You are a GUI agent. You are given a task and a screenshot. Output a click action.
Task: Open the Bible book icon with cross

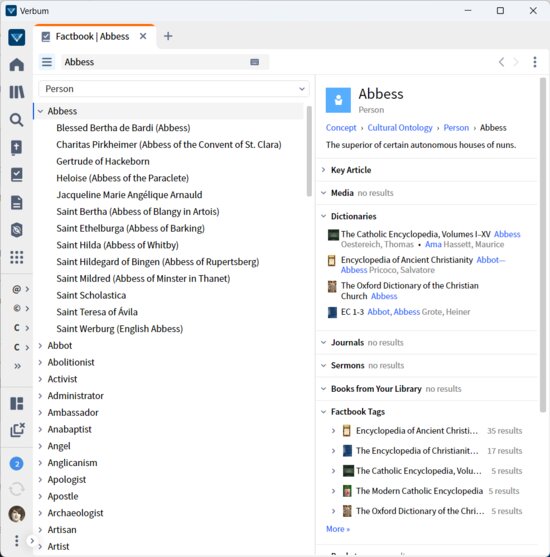(17, 147)
